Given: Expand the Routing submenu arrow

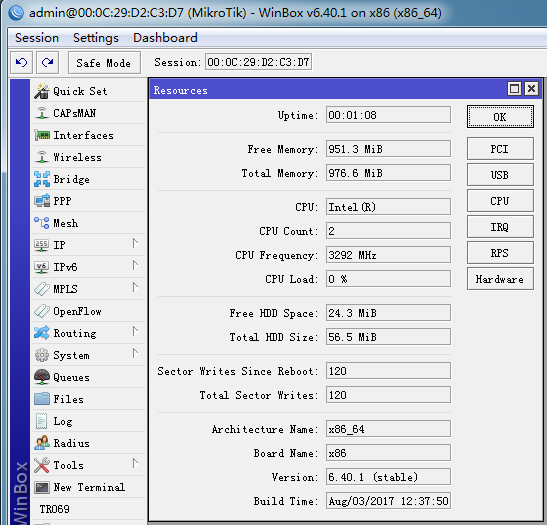Looking at the screenshot, I should point(136,331).
